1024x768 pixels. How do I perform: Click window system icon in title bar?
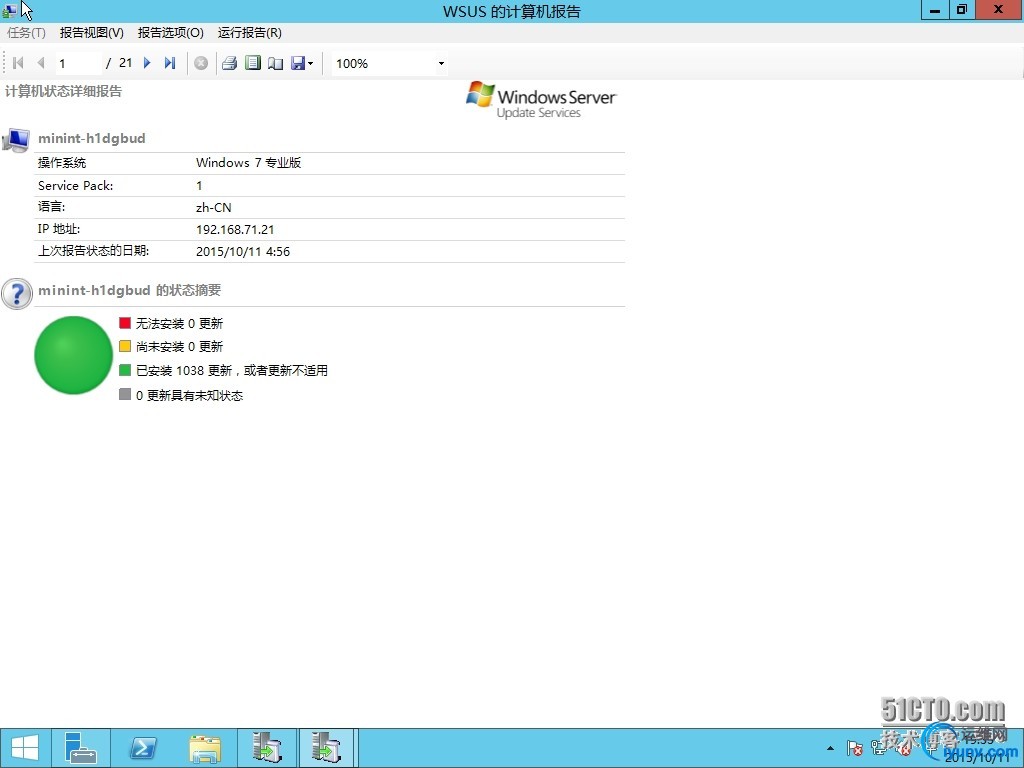[x=9, y=11]
